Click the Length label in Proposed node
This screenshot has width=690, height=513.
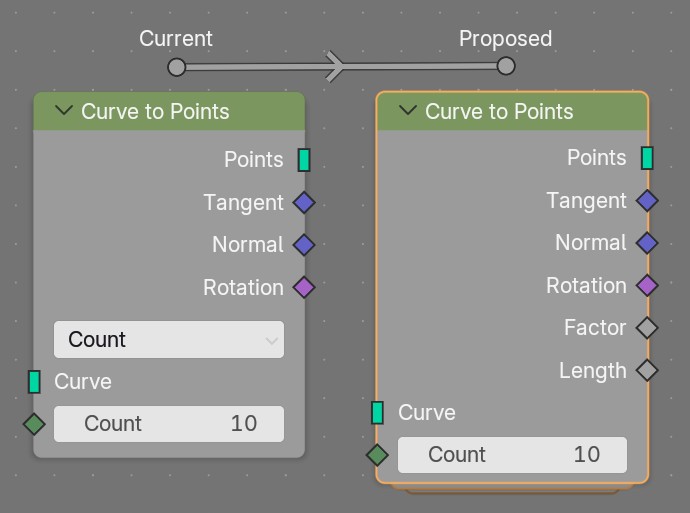593,371
